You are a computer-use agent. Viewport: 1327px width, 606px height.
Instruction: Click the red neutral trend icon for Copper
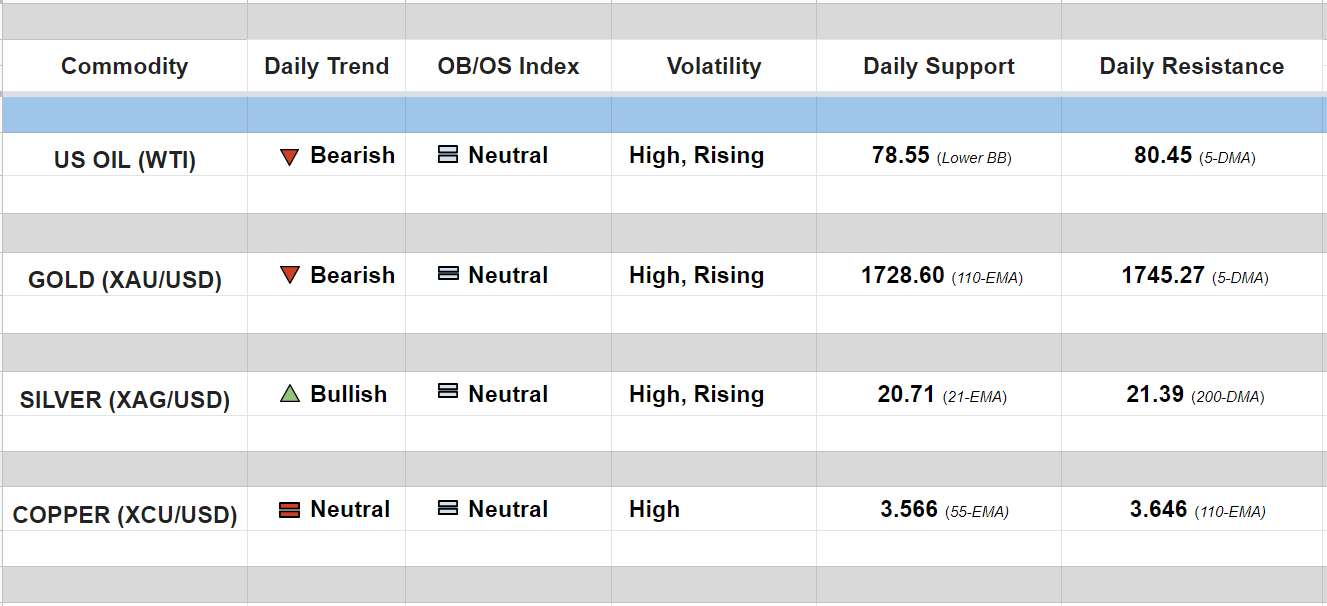(290, 510)
